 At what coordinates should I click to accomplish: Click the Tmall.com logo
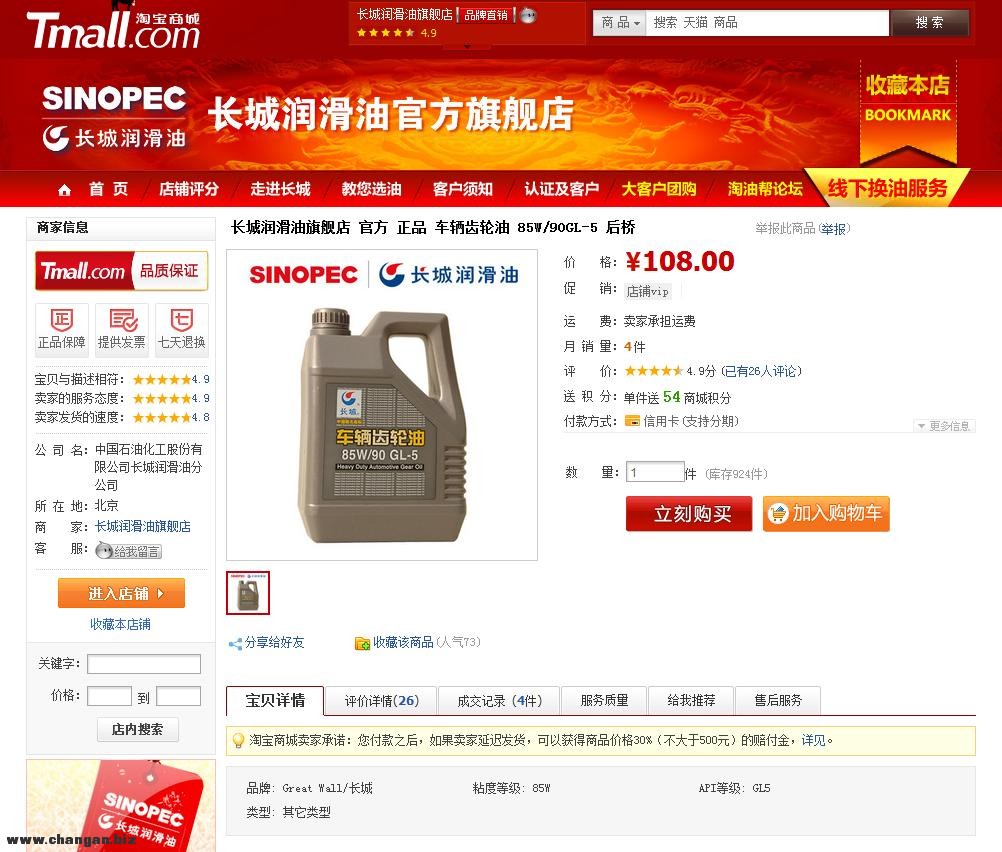[x=113, y=29]
